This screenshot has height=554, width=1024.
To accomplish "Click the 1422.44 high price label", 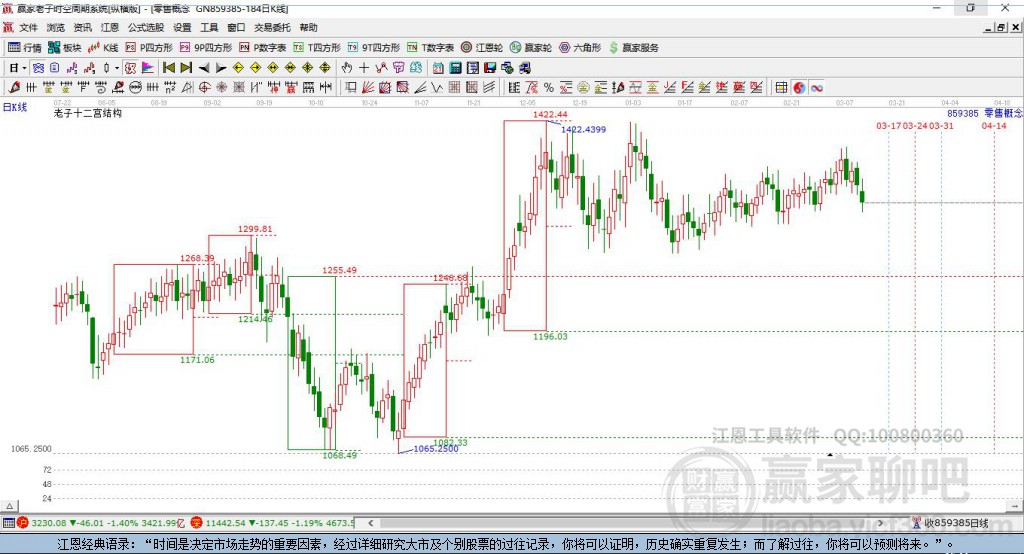I will pyautogui.click(x=550, y=114).
